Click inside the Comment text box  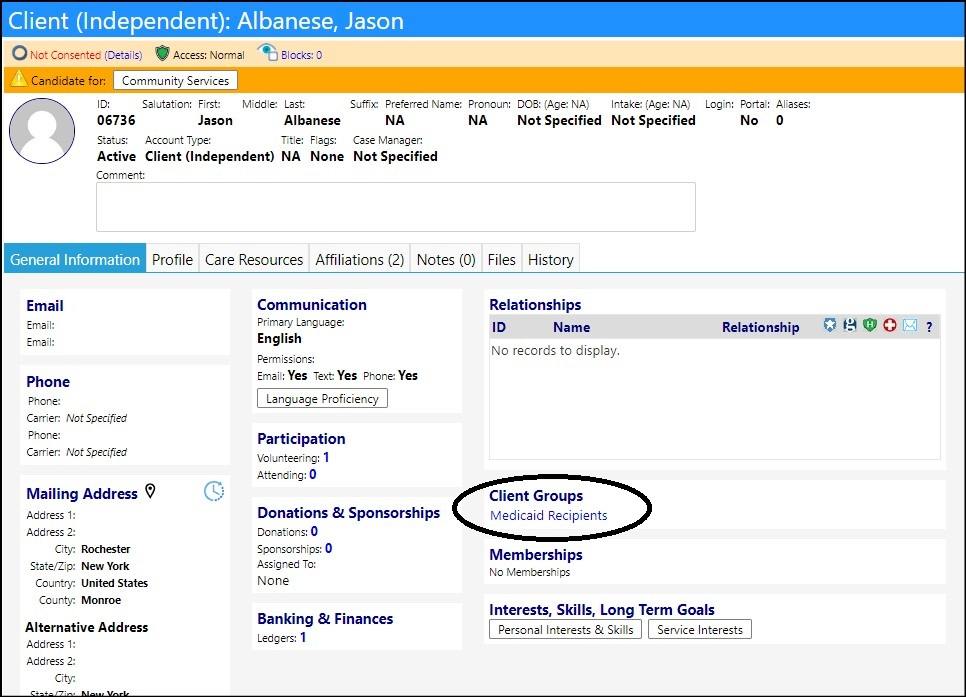(x=396, y=207)
